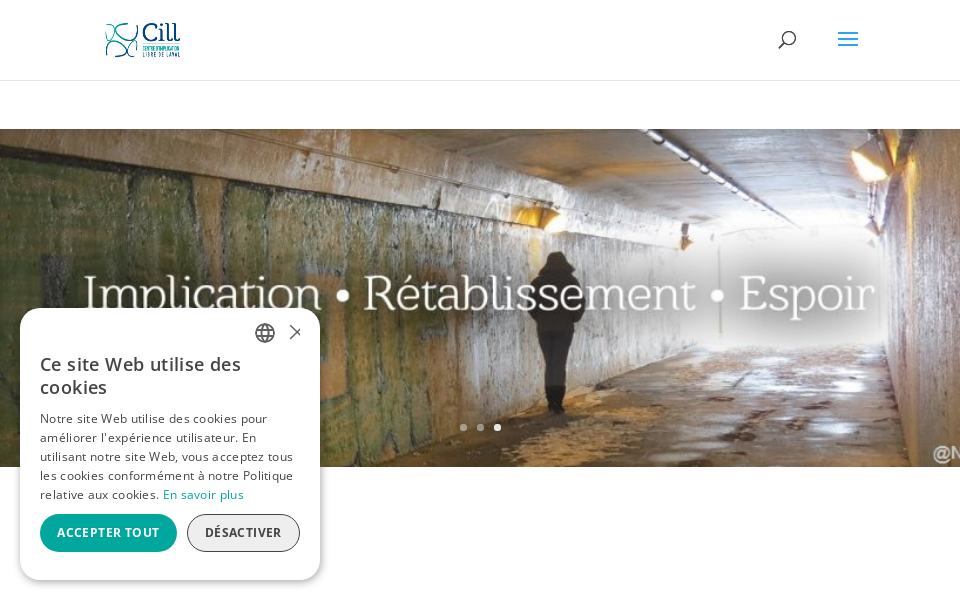Click the DÉSACTIVER button
Screen dimensions: 960x600
[243, 533]
